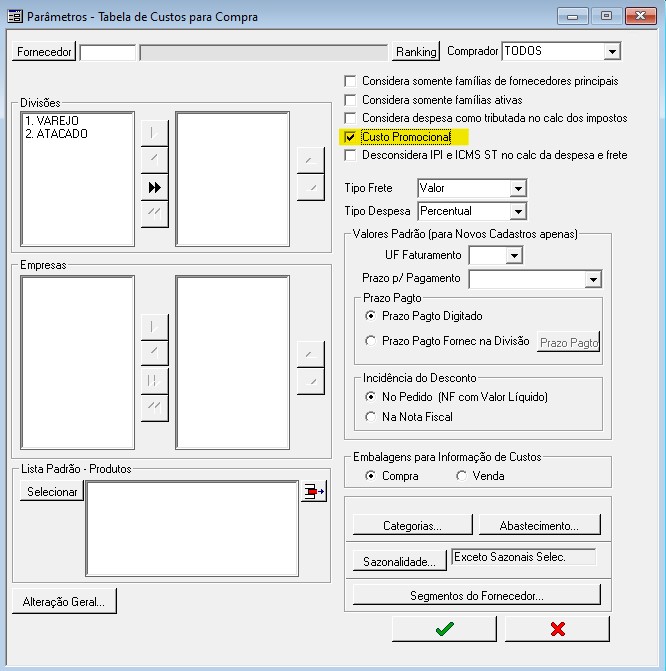Select 2. ATACADO in Divisões list
The image size is (666, 671).
point(56,134)
